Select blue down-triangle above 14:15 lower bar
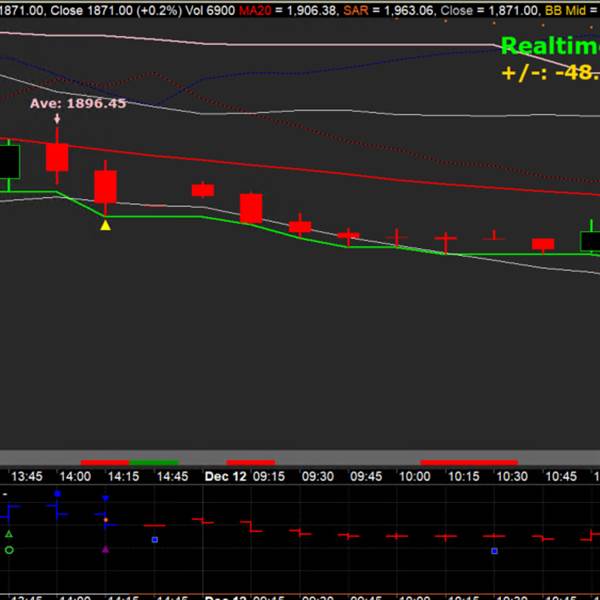The width and height of the screenshot is (600, 600). [x=106, y=498]
